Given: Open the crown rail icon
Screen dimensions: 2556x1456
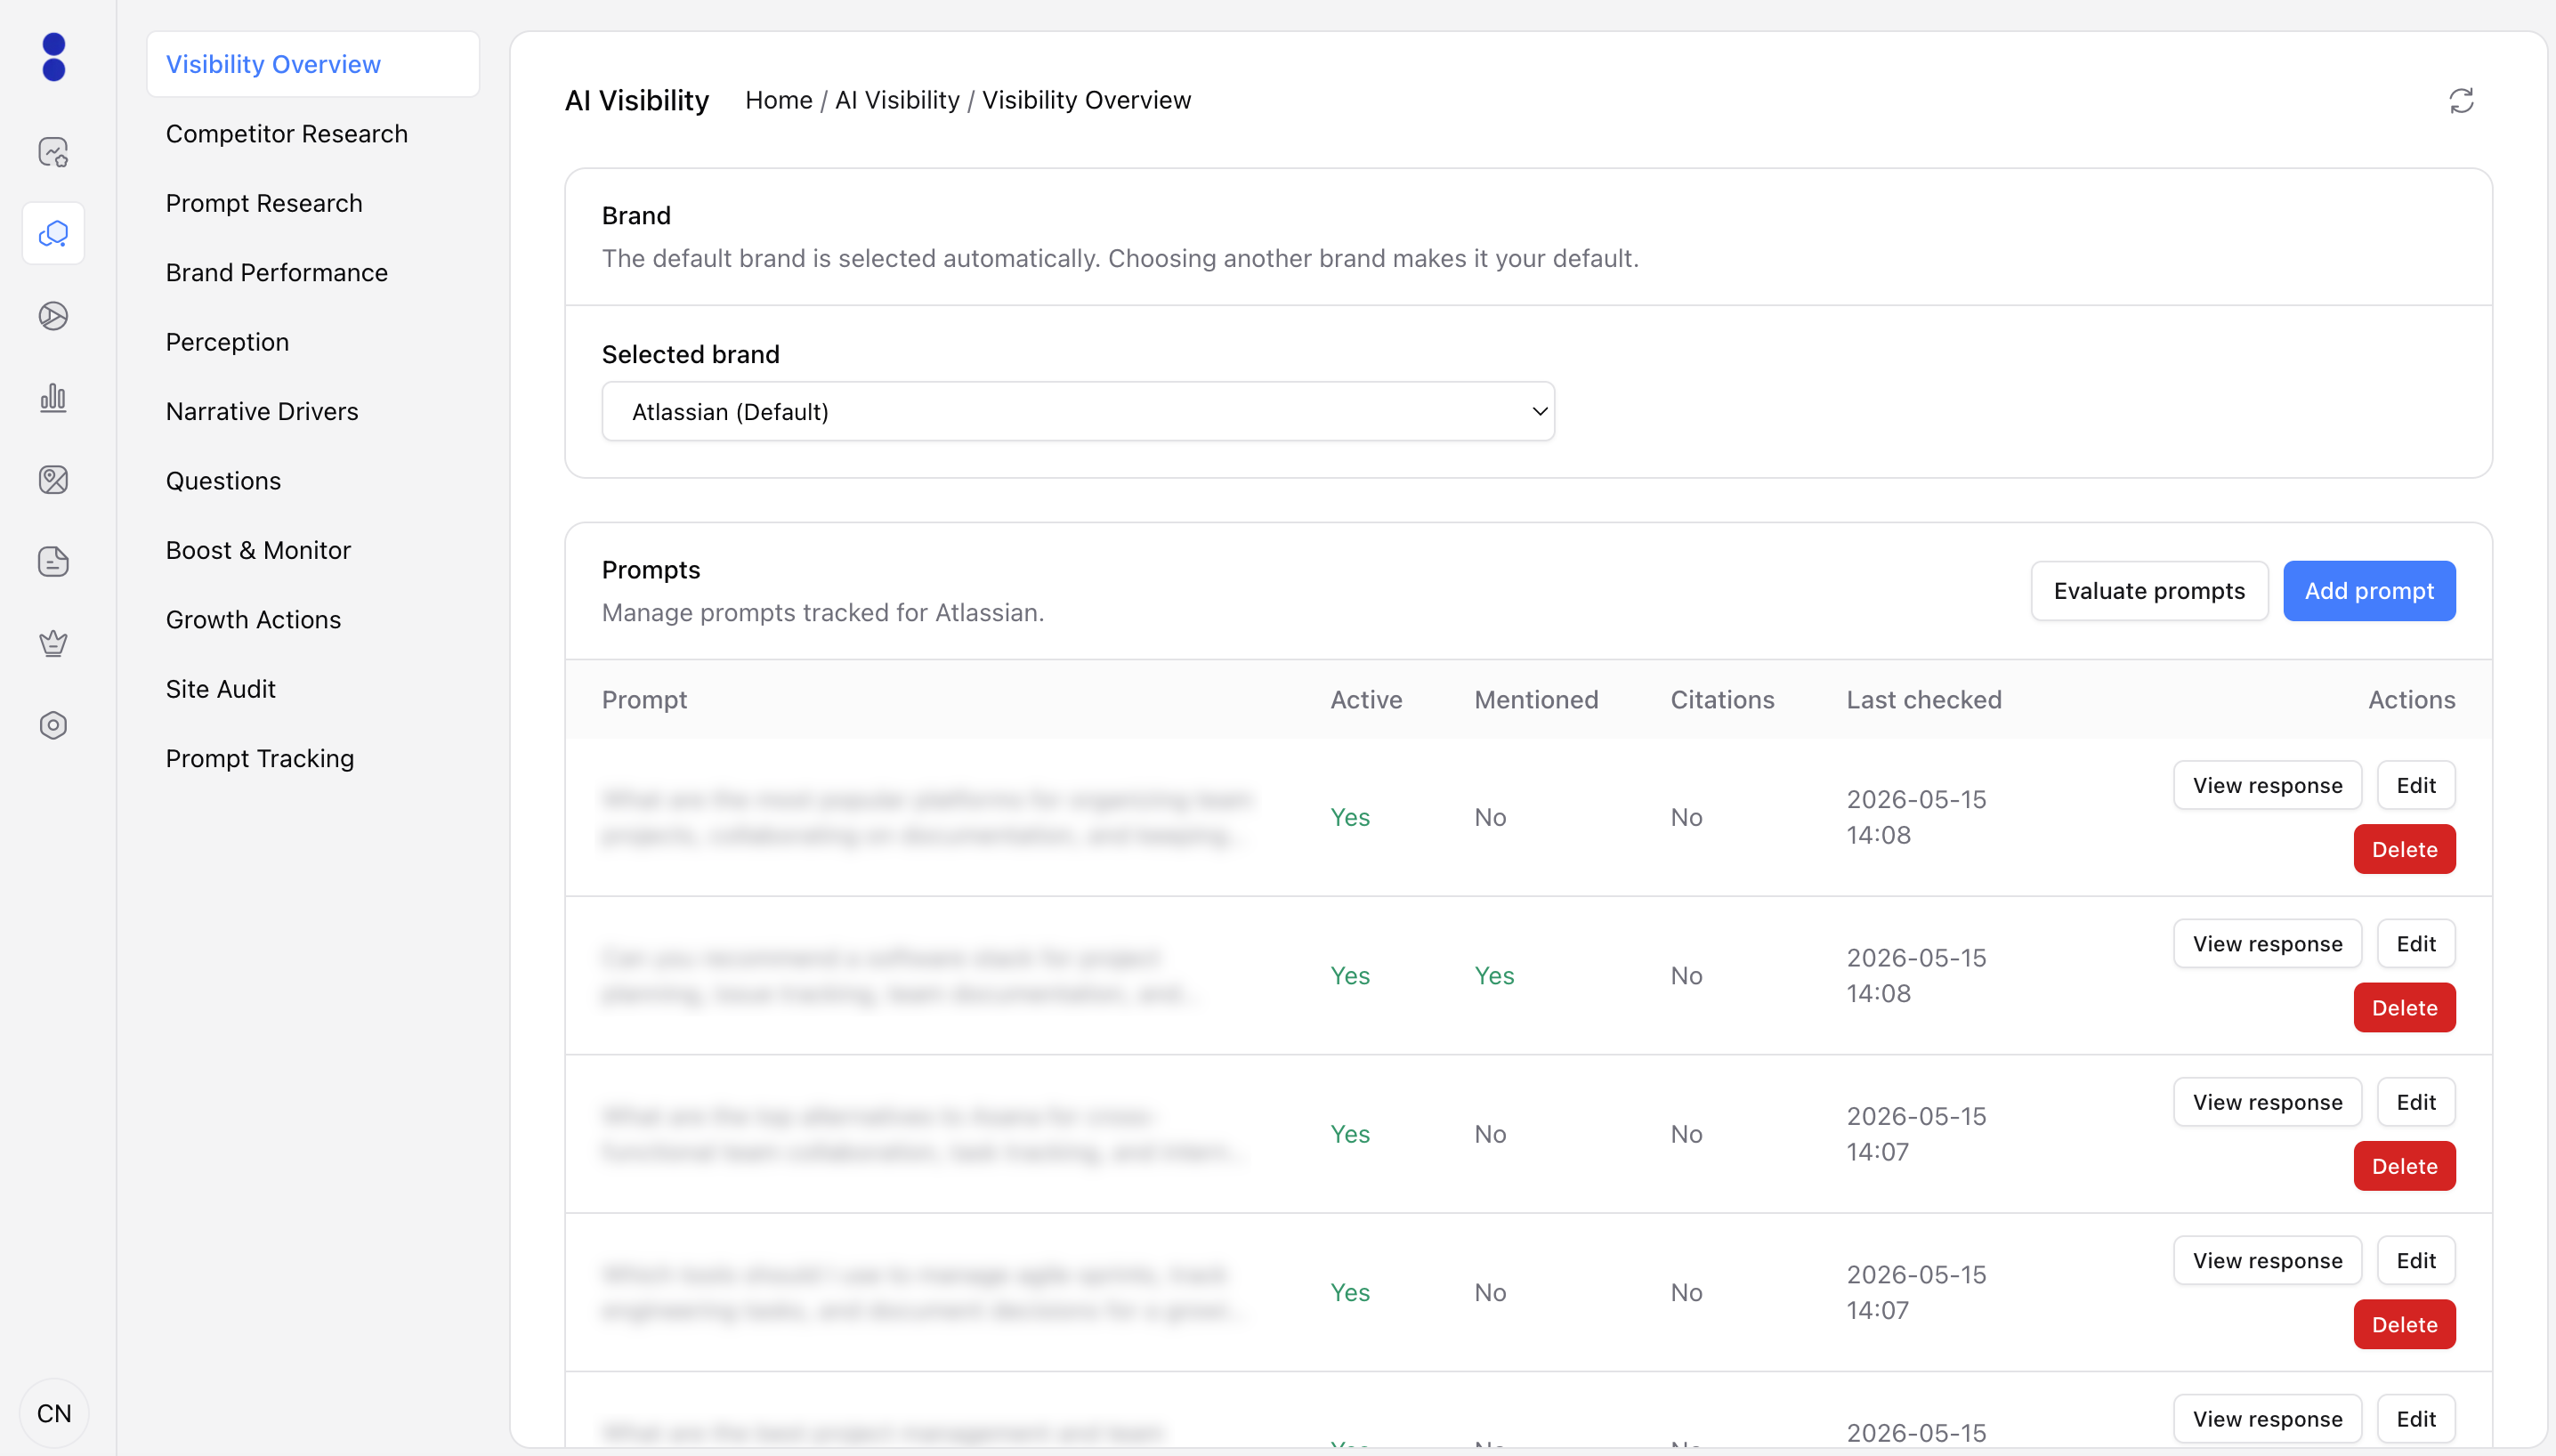Looking at the screenshot, I should [x=54, y=643].
